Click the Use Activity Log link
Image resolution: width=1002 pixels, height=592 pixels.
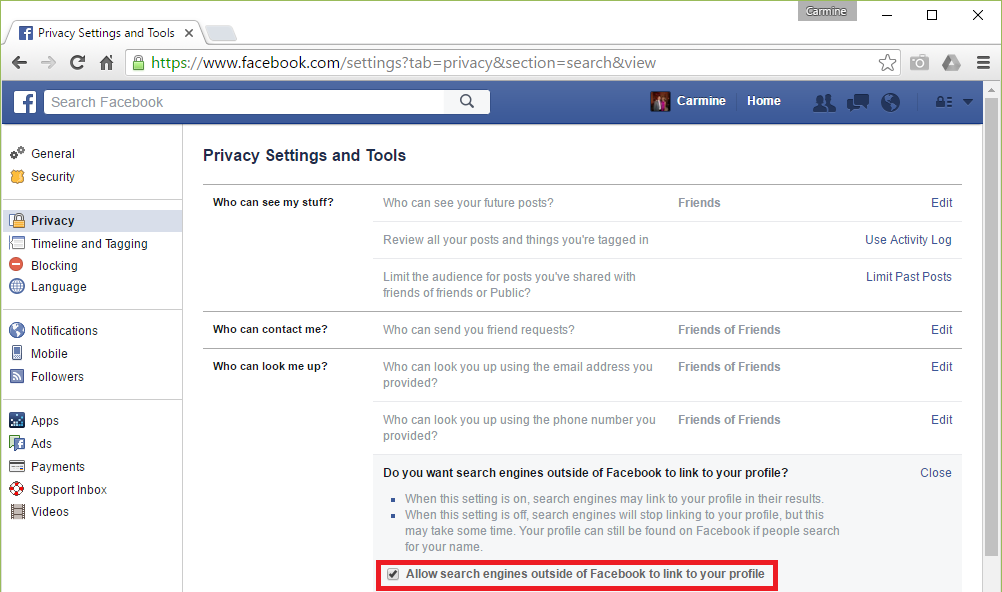pos(908,240)
